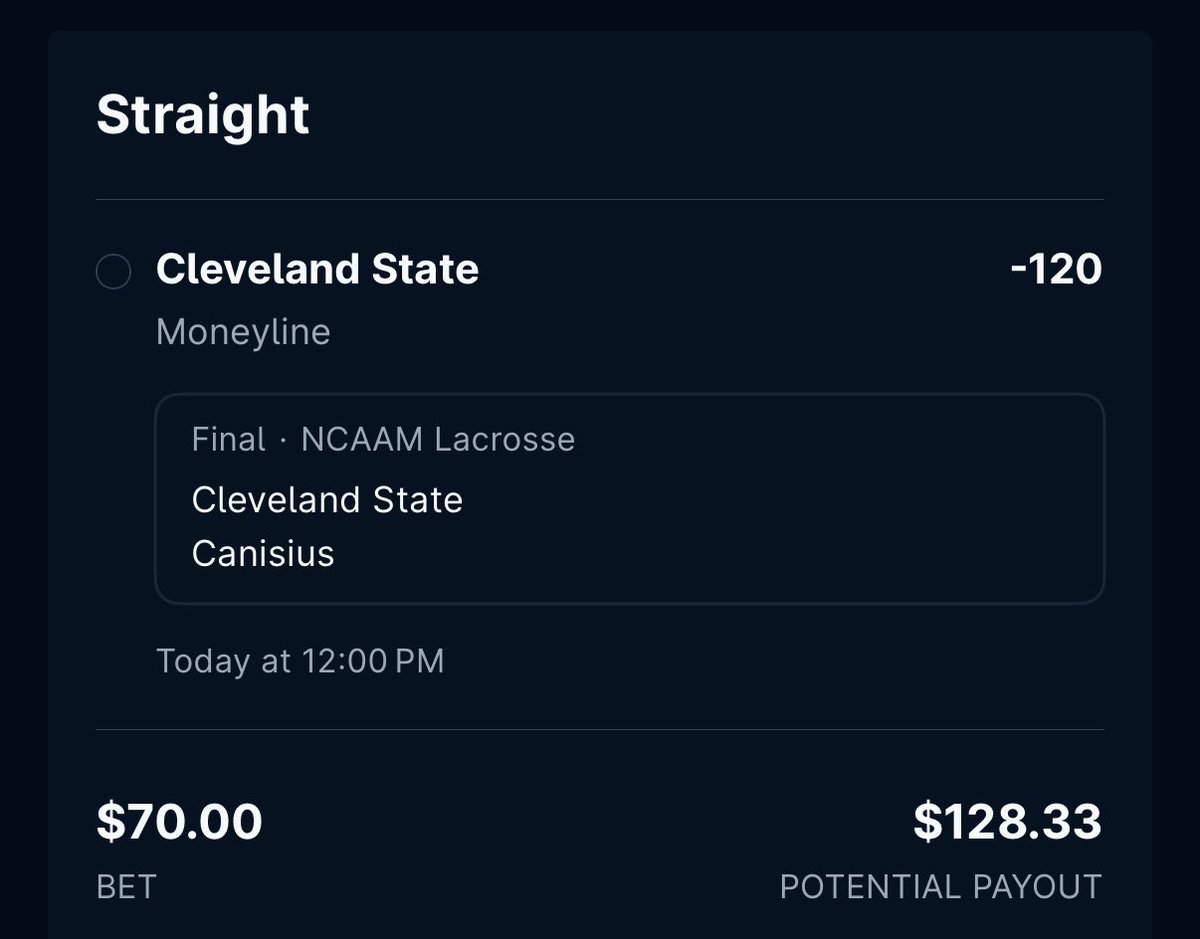The height and width of the screenshot is (939, 1200).
Task: Click the circle status icon beside Cleveland State
Action: [113, 271]
